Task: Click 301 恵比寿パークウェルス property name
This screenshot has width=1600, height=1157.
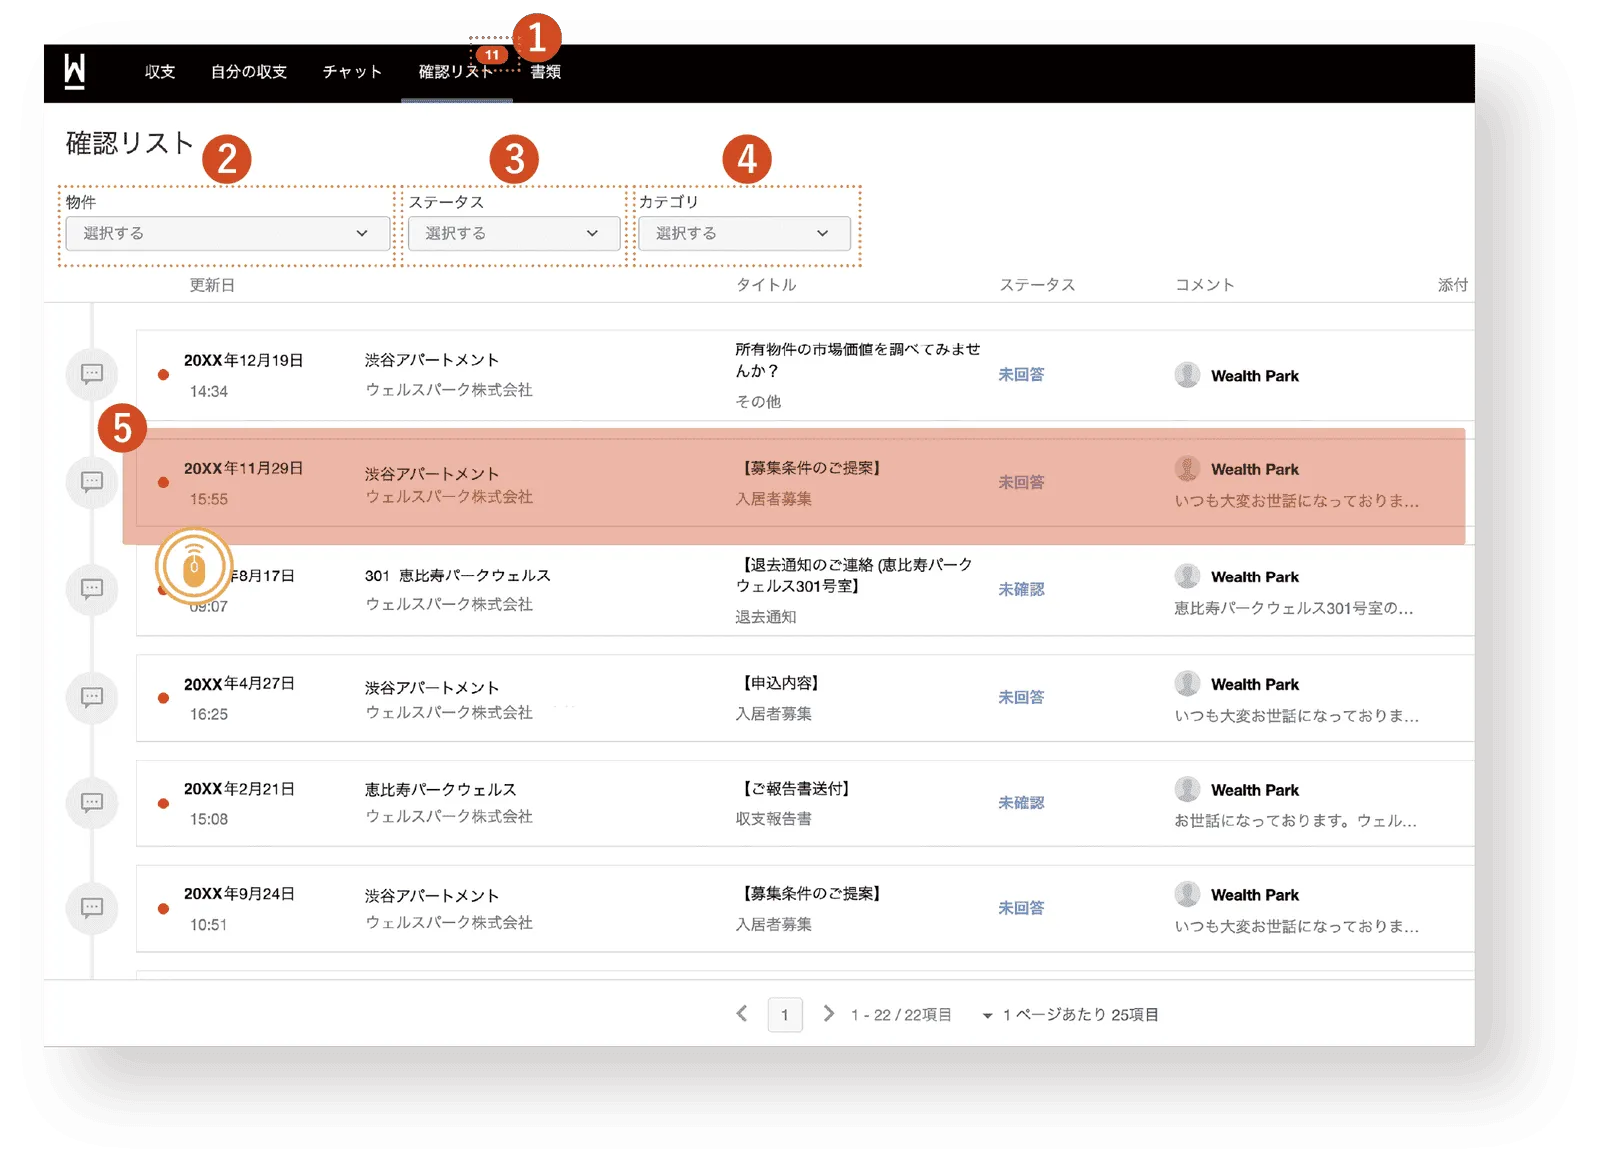Action: tap(458, 575)
